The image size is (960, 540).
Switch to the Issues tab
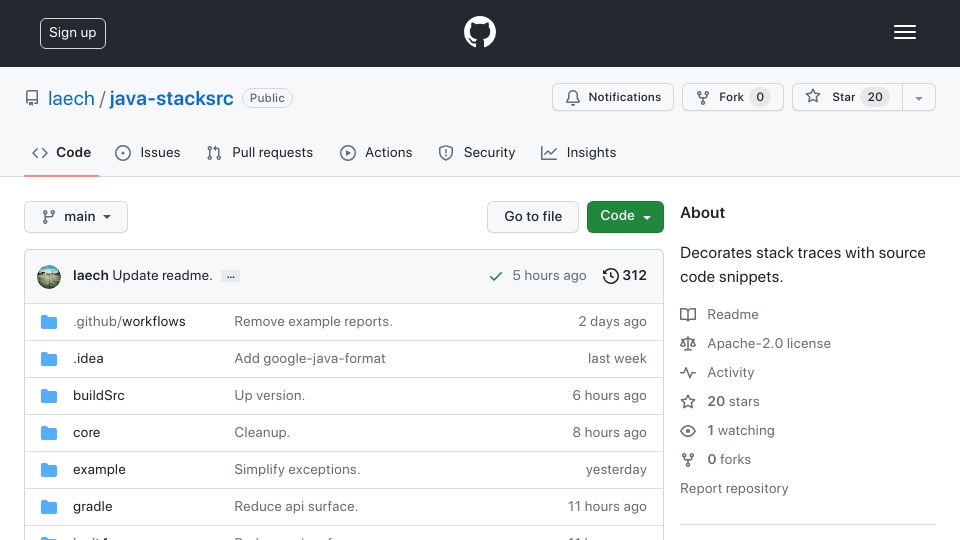coord(148,152)
